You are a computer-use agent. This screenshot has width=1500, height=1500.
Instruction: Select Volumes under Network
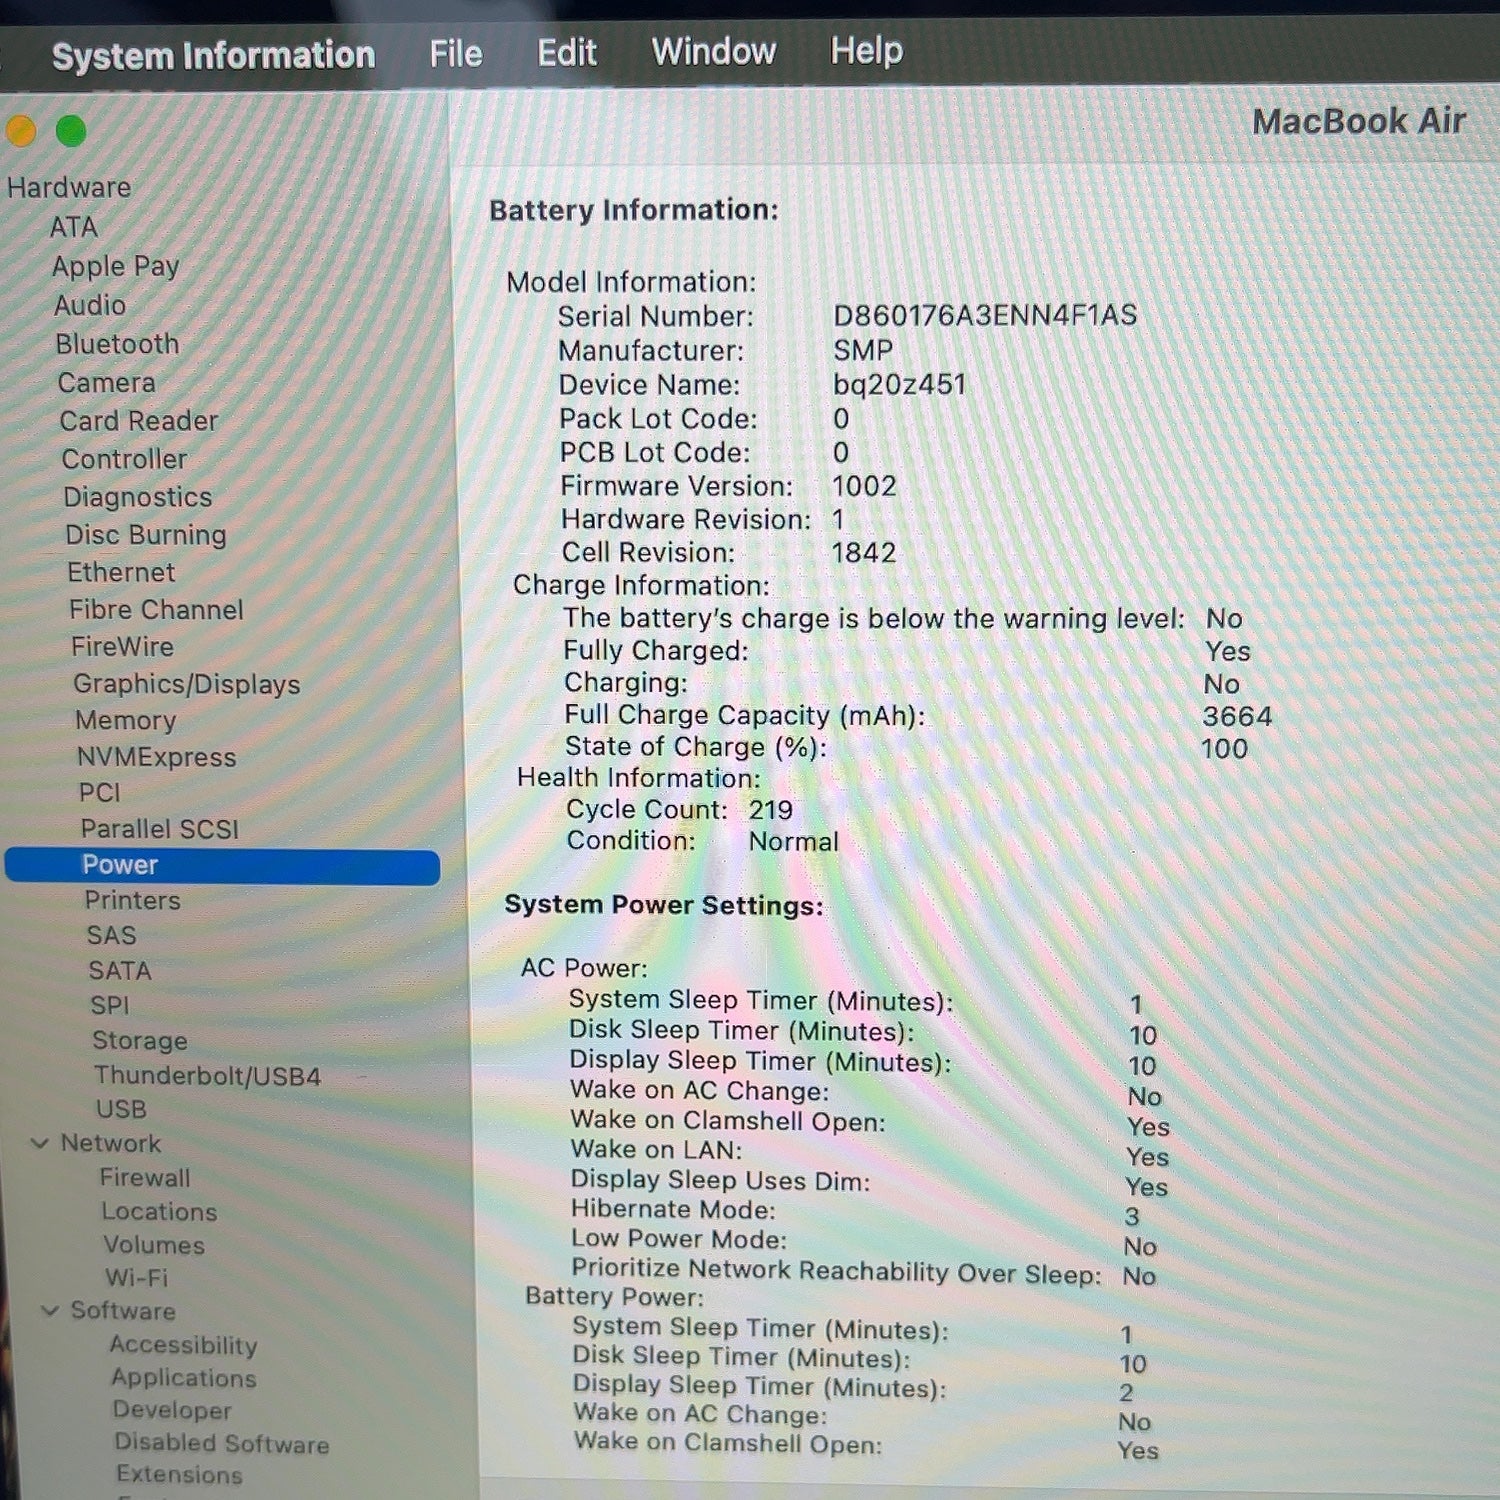click(154, 1245)
